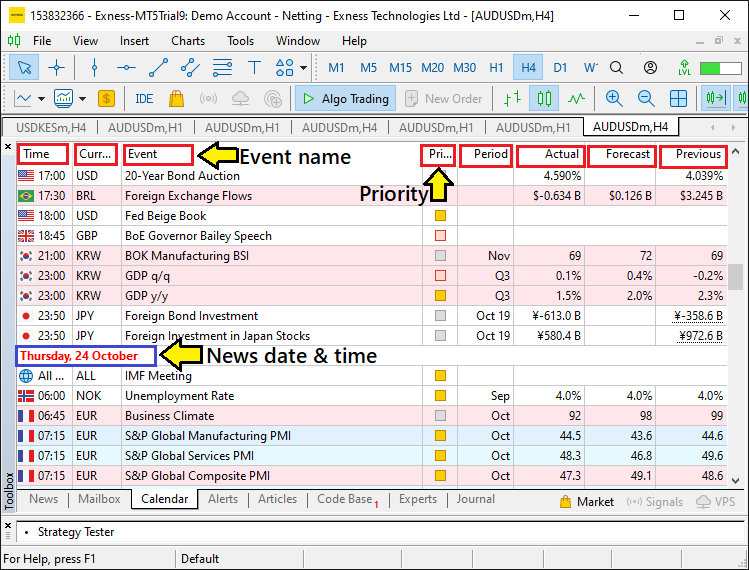Open the signals broadcast icon

208,99
